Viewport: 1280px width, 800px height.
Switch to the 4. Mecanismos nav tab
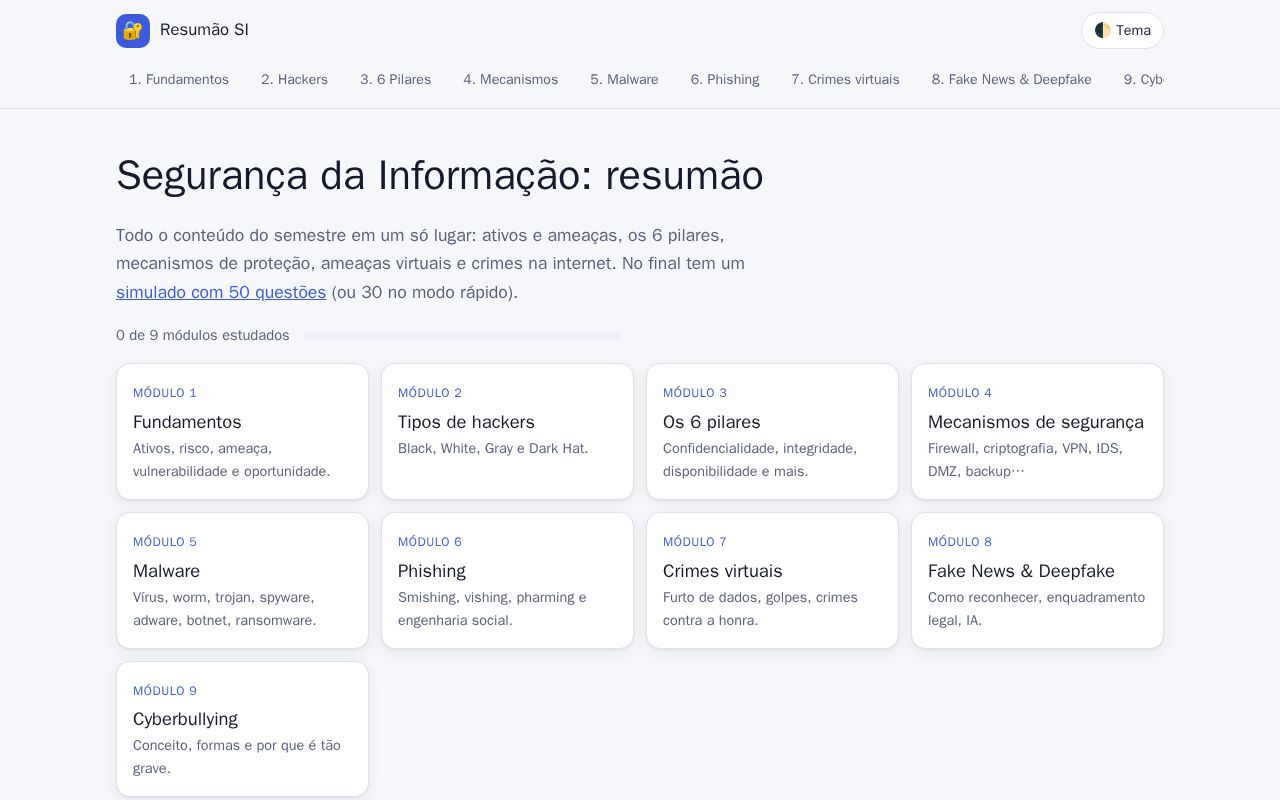tap(511, 80)
